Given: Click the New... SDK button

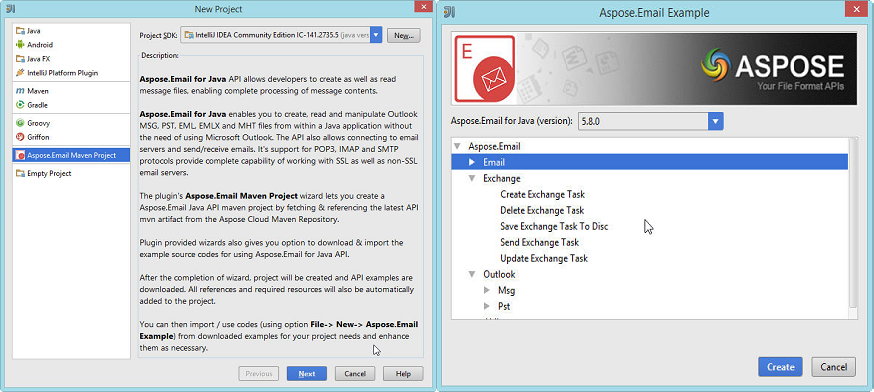Looking at the screenshot, I should point(404,35).
